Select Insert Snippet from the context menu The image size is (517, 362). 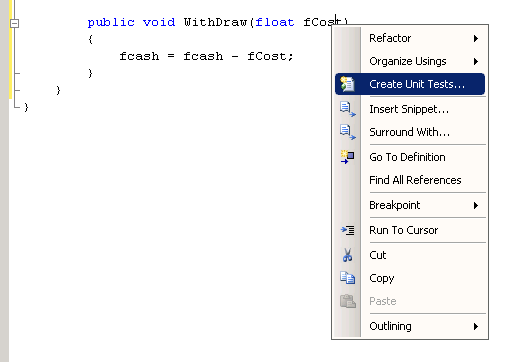click(x=409, y=109)
